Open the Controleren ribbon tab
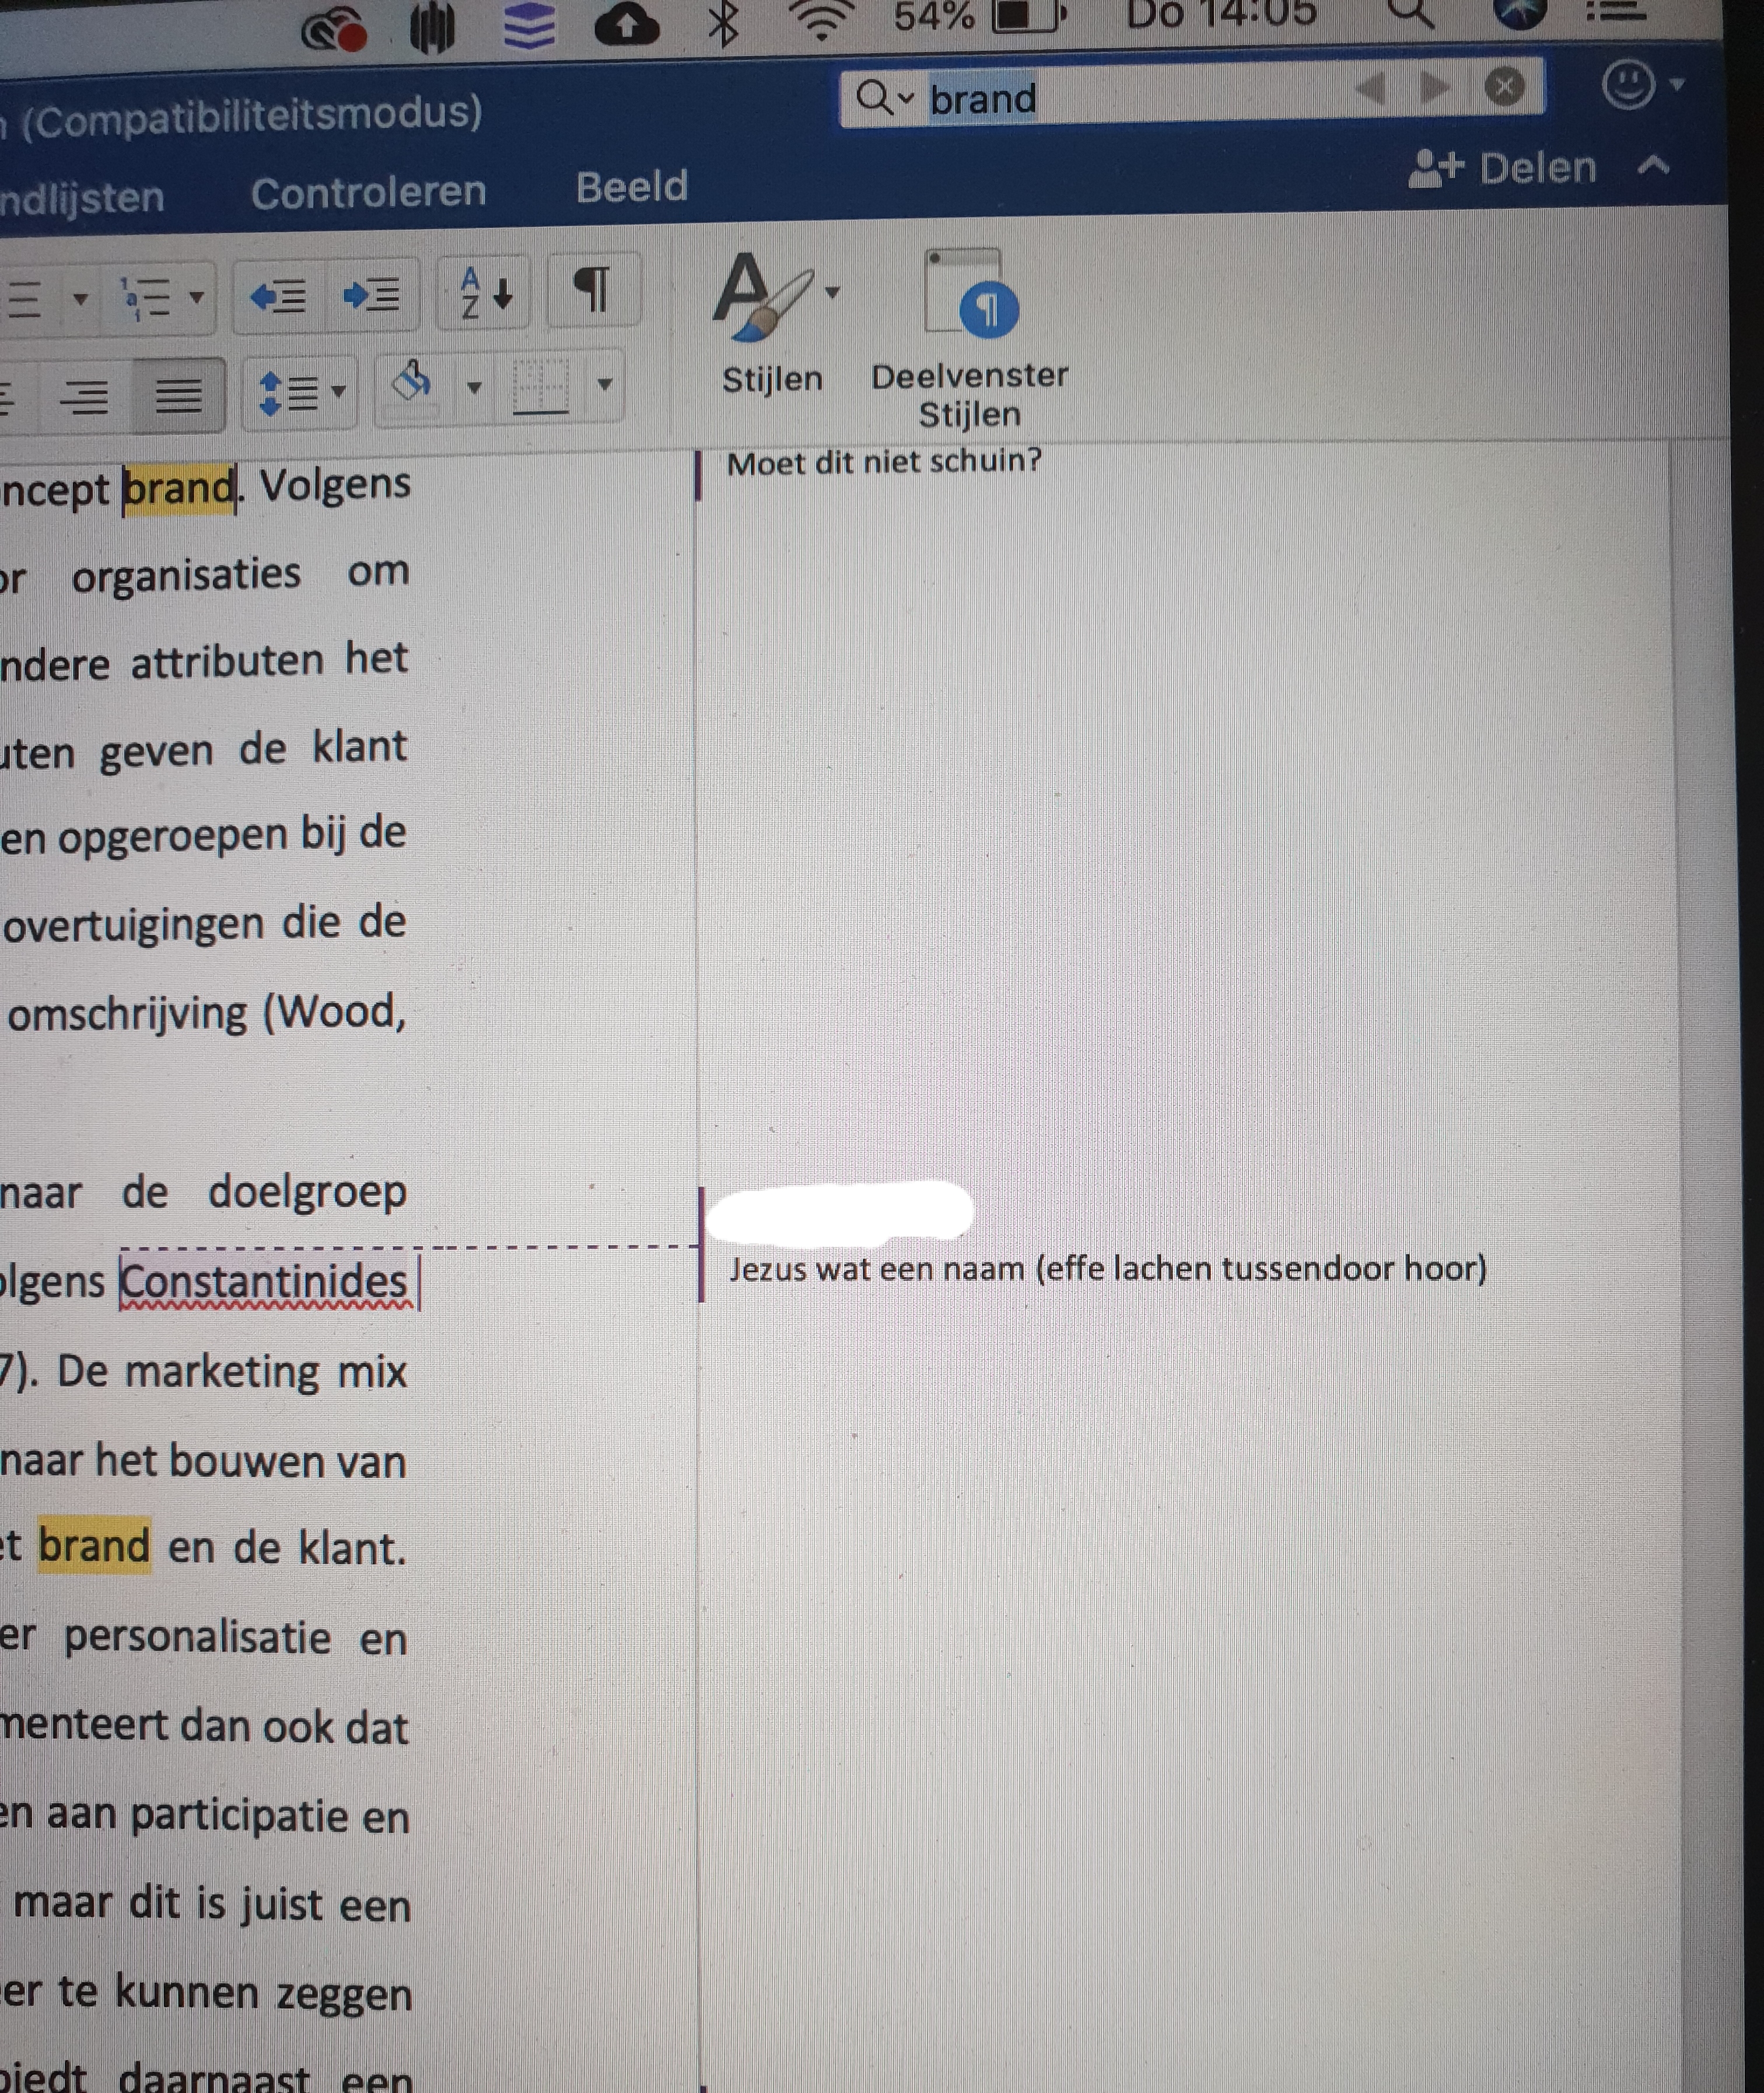Screen dimensions: 1764x2093 click(368, 192)
